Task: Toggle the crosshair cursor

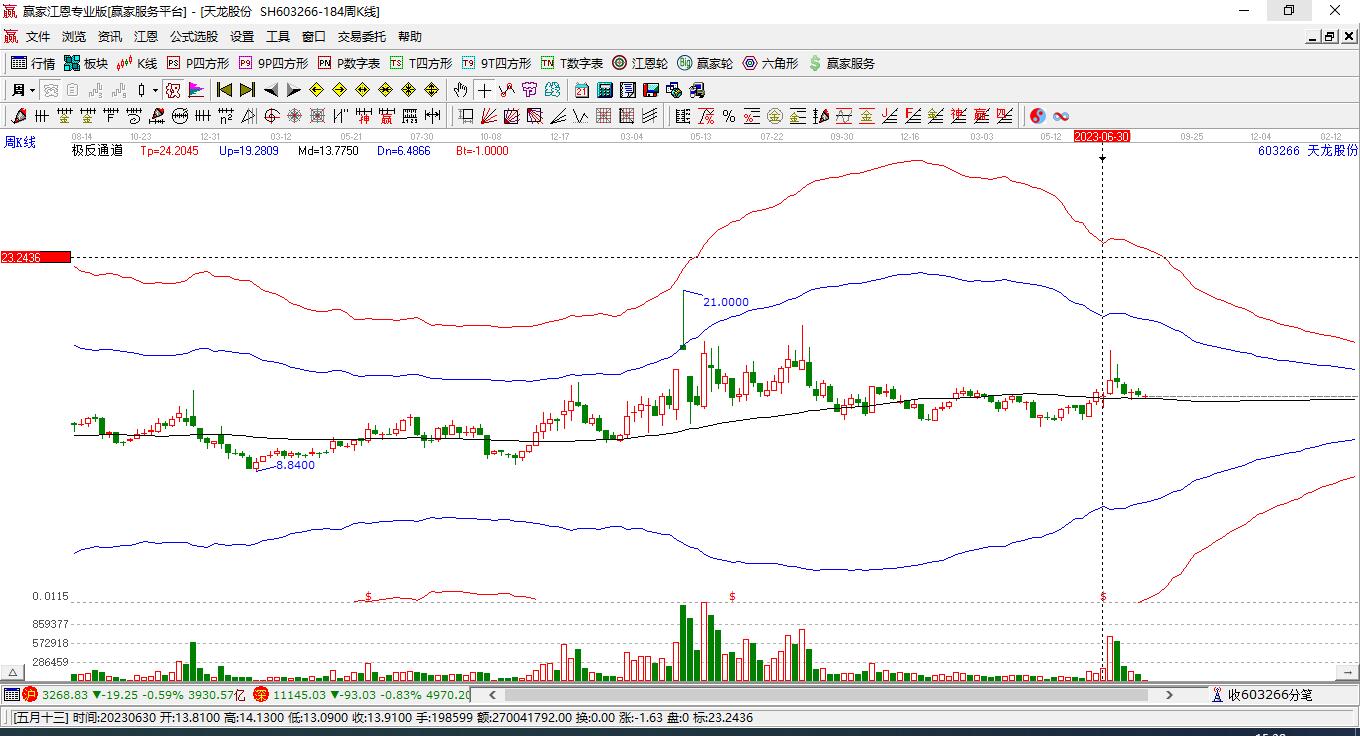Action: [484, 90]
